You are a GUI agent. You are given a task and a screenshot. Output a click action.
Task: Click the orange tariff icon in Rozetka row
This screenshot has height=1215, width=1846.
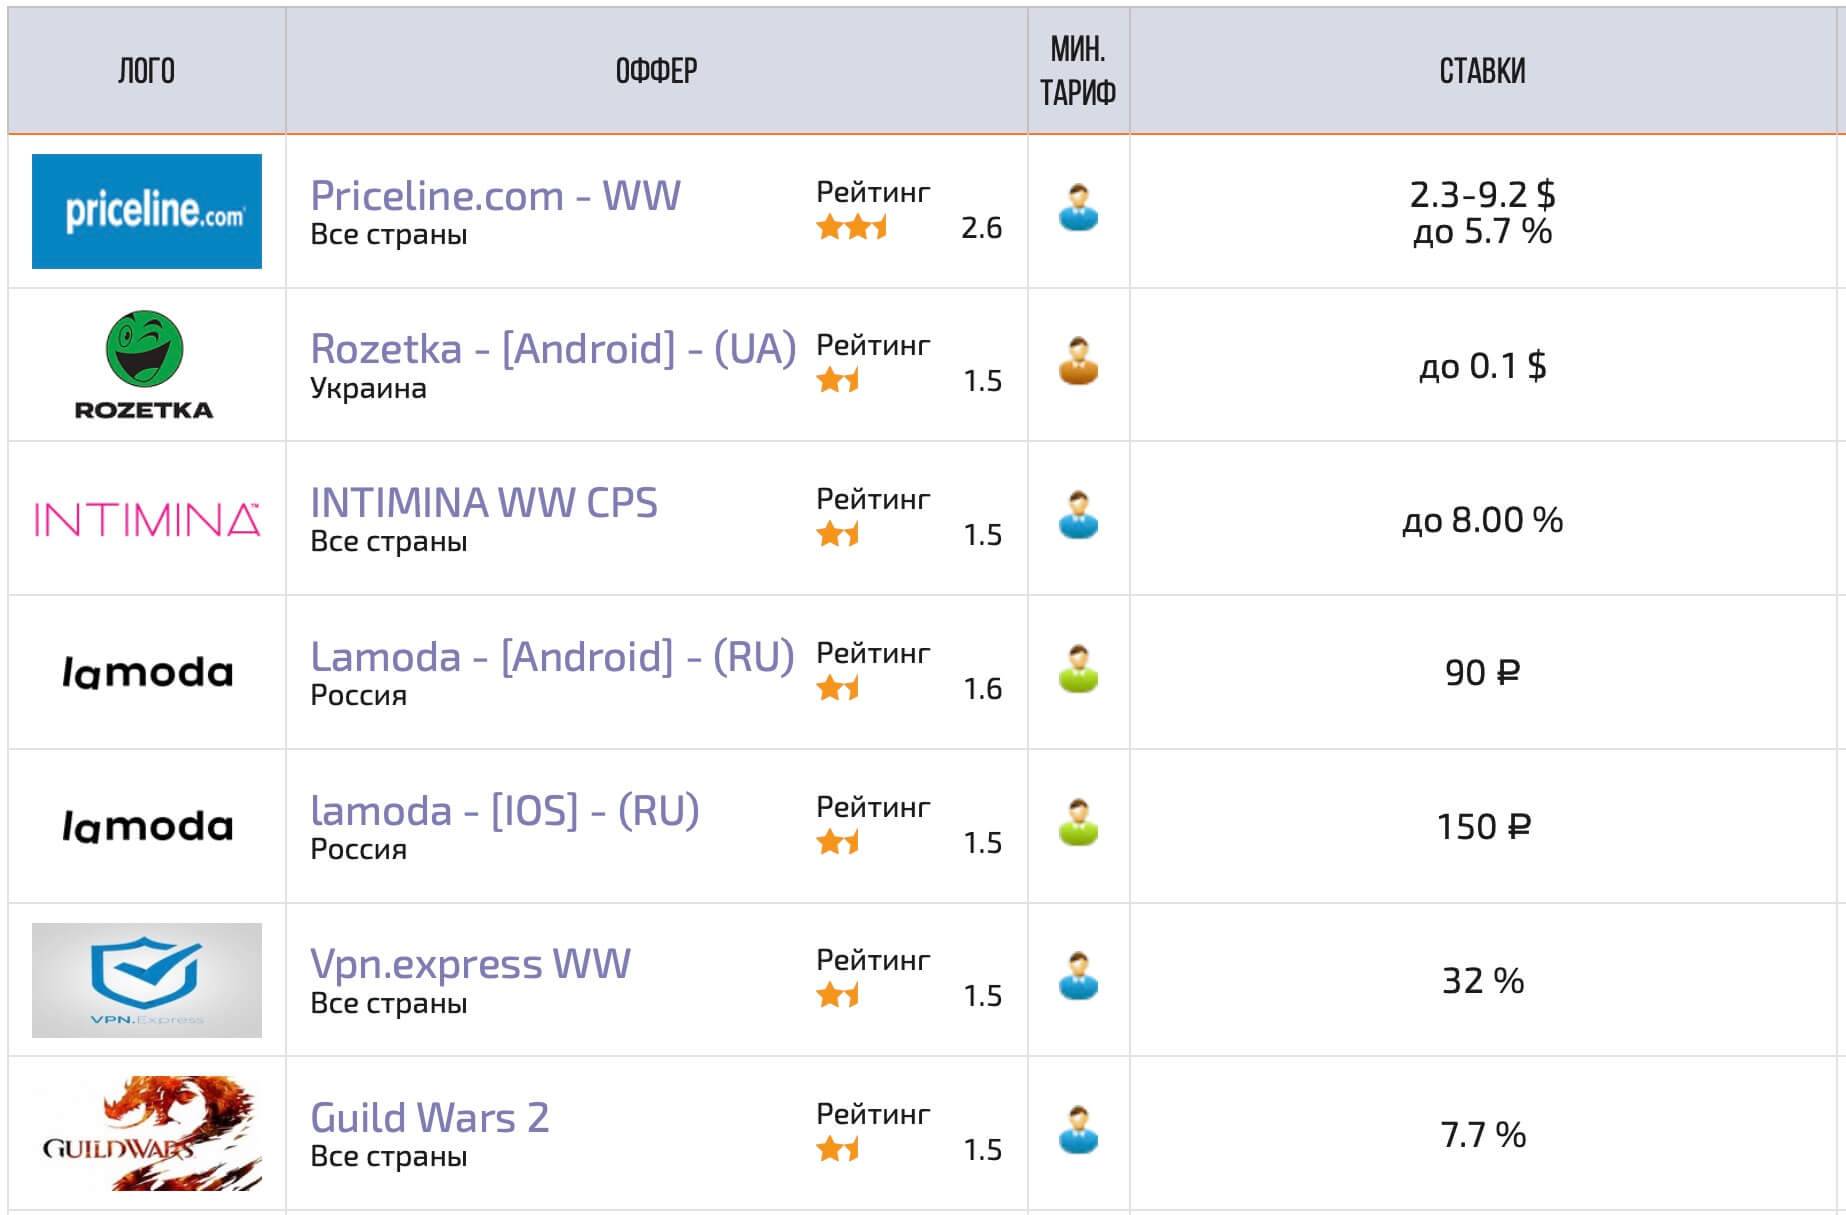point(1078,362)
